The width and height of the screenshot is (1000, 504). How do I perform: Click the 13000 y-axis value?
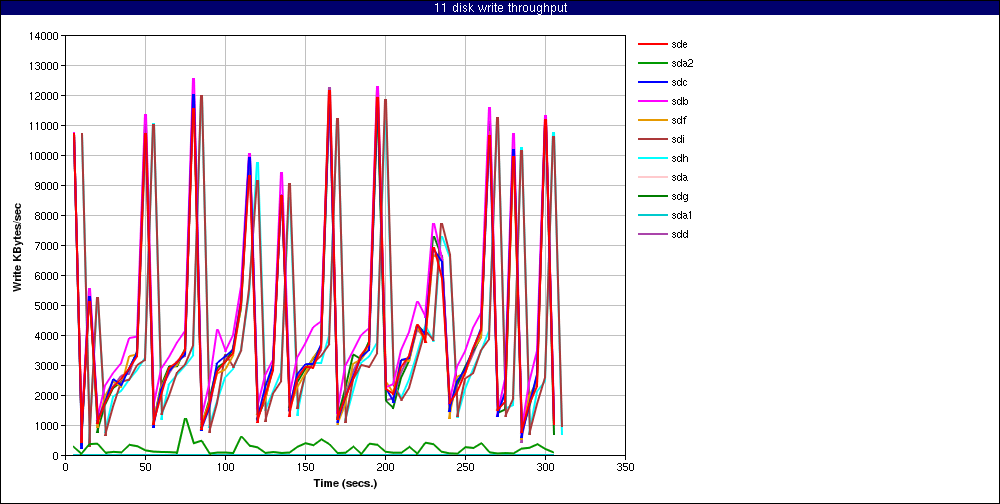coord(45,66)
